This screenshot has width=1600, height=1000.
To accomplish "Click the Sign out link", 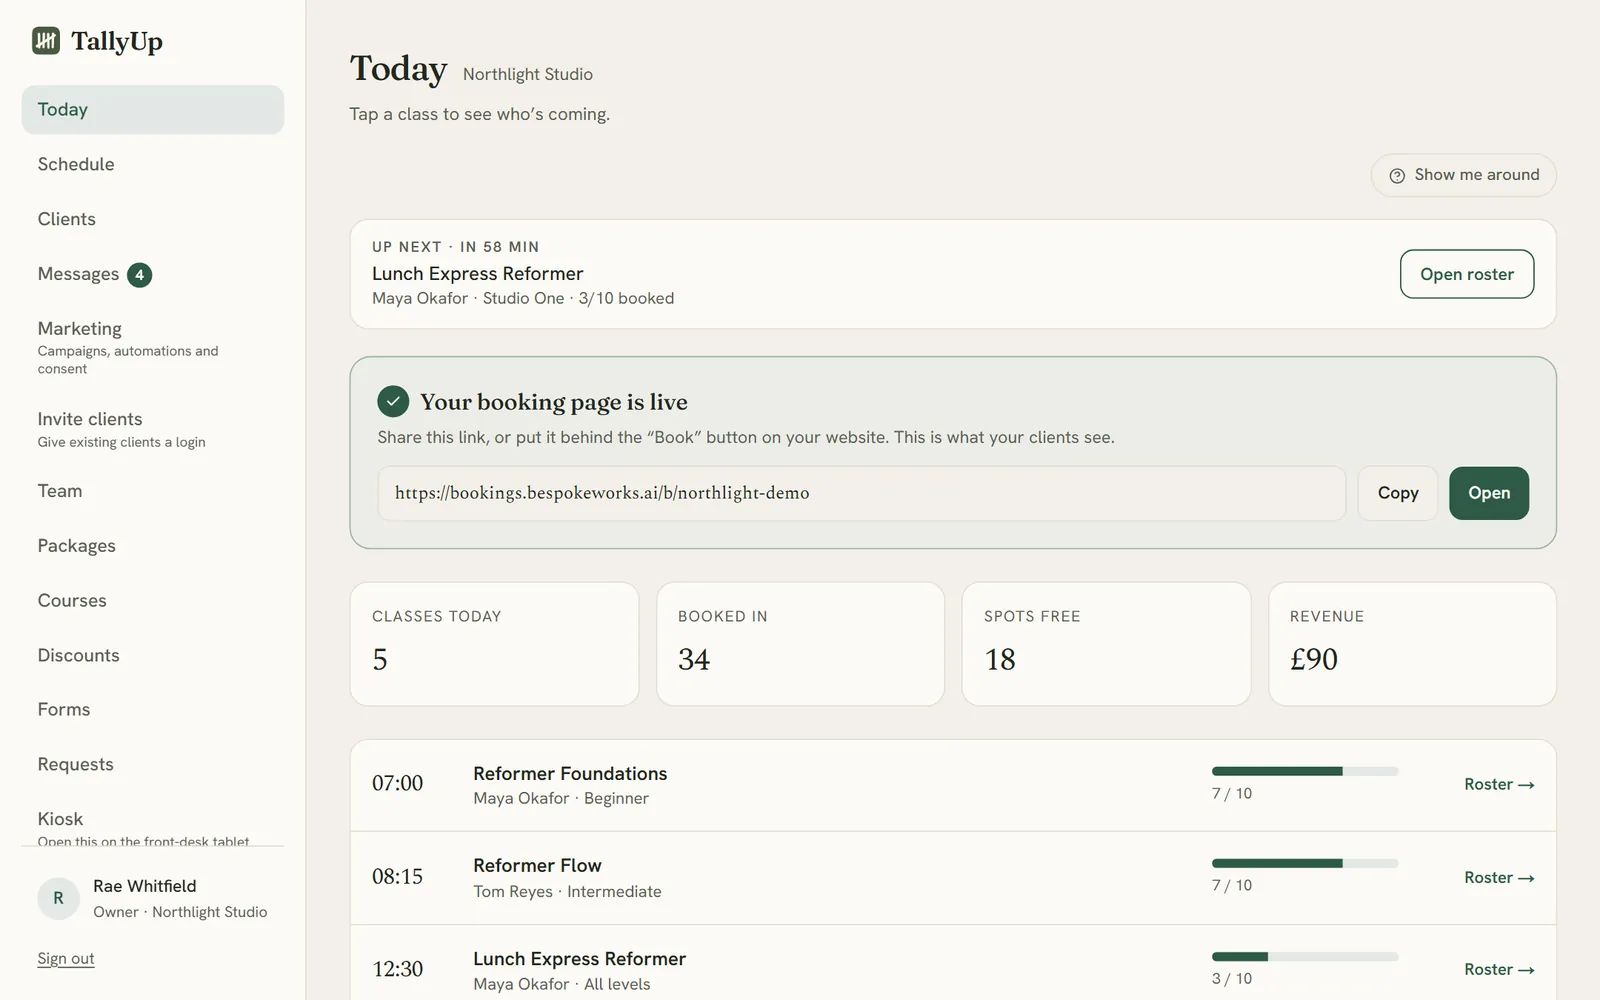I will click(x=66, y=958).
